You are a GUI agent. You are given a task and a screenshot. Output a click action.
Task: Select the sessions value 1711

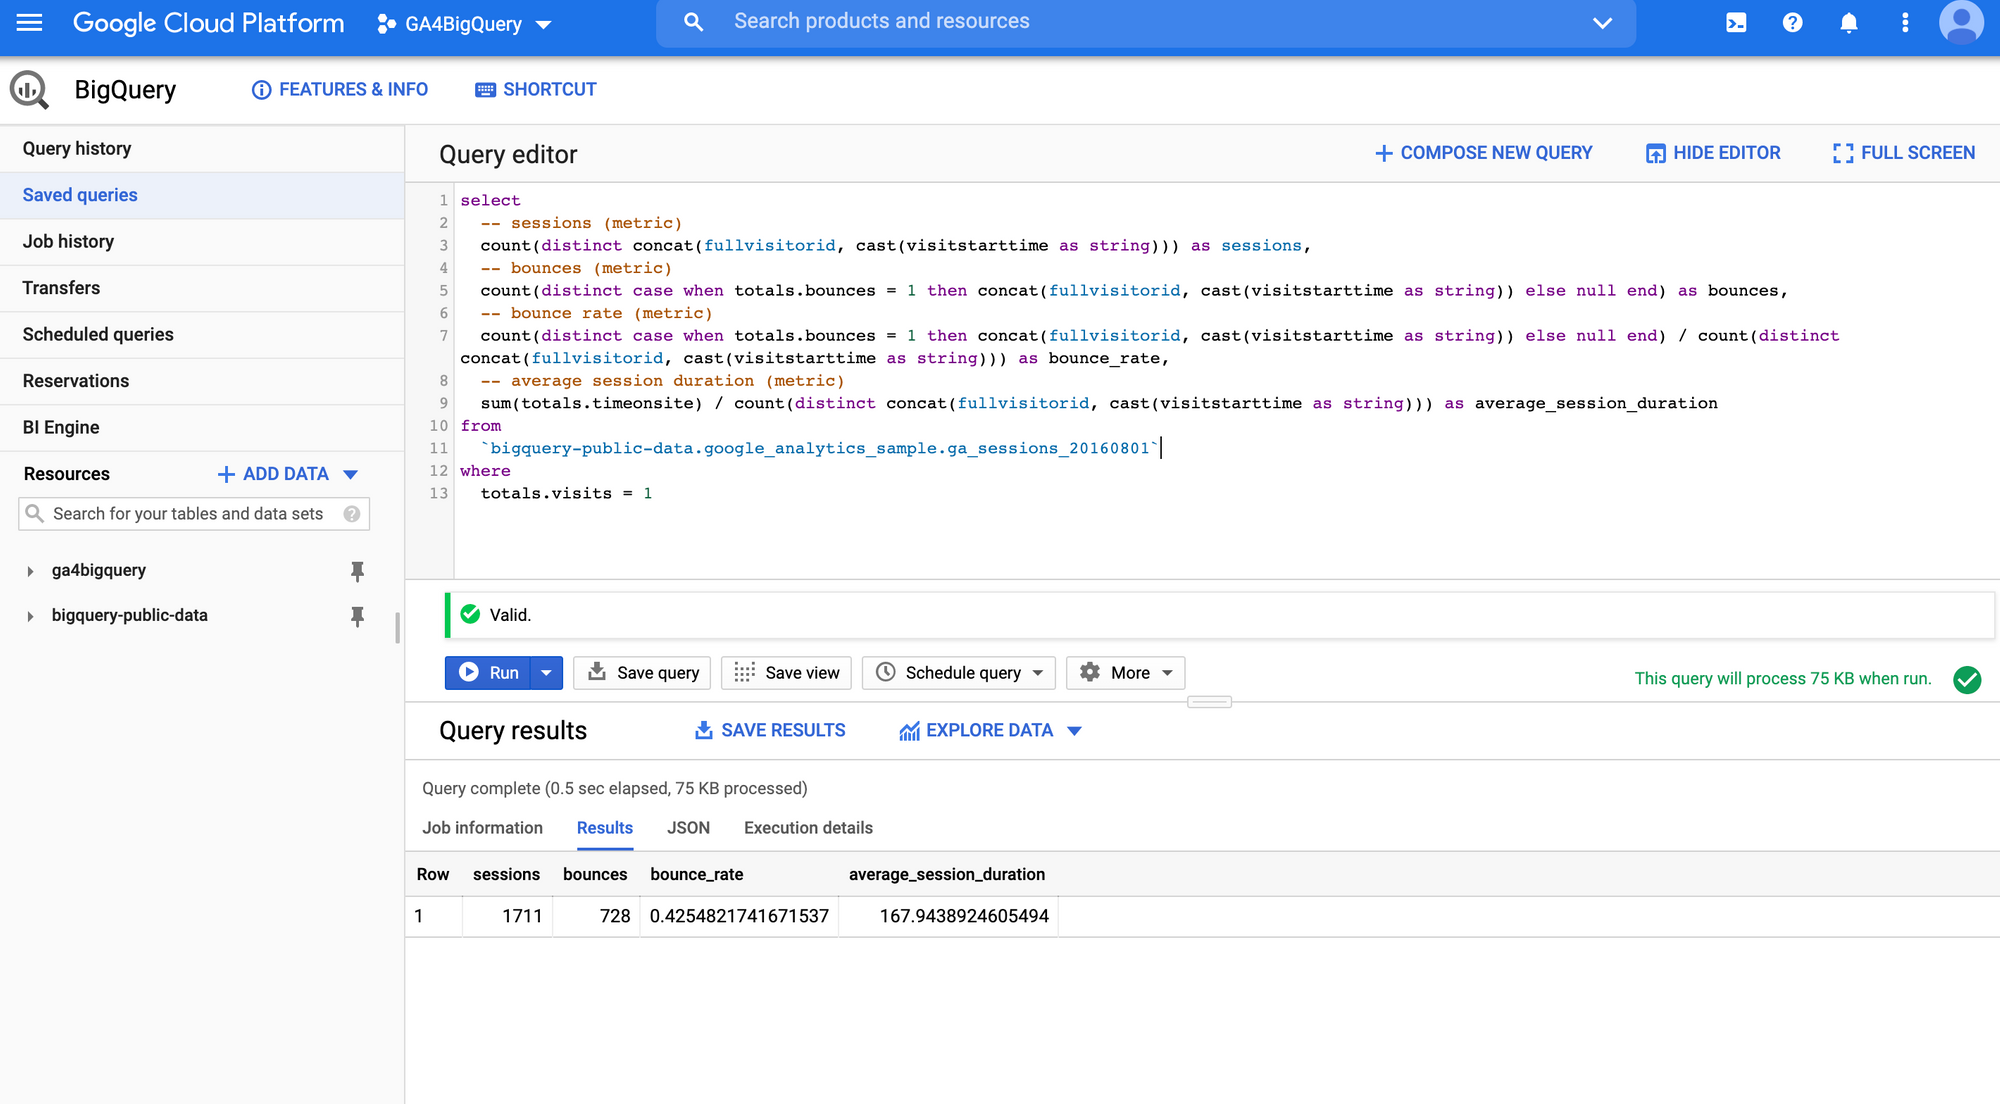(x=522, y=916)
